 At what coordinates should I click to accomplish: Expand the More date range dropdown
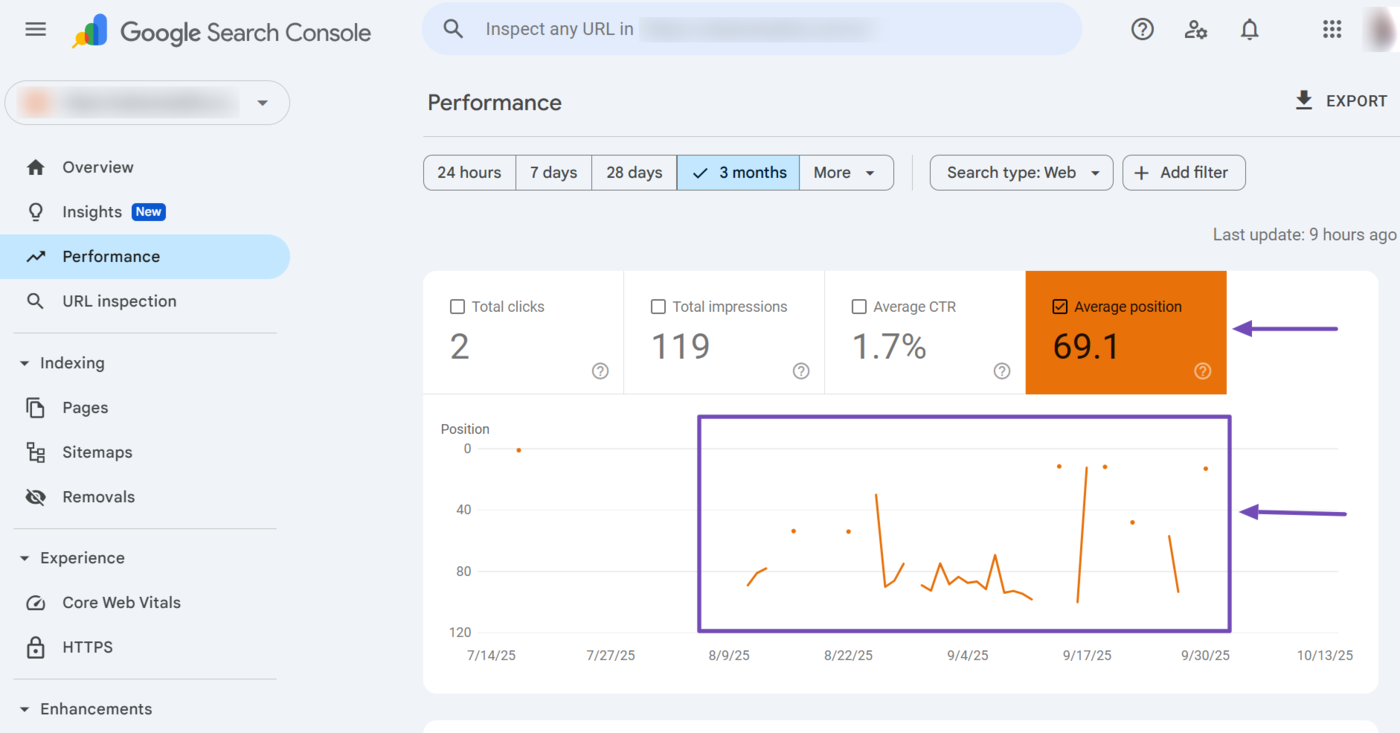click(846, 172)
